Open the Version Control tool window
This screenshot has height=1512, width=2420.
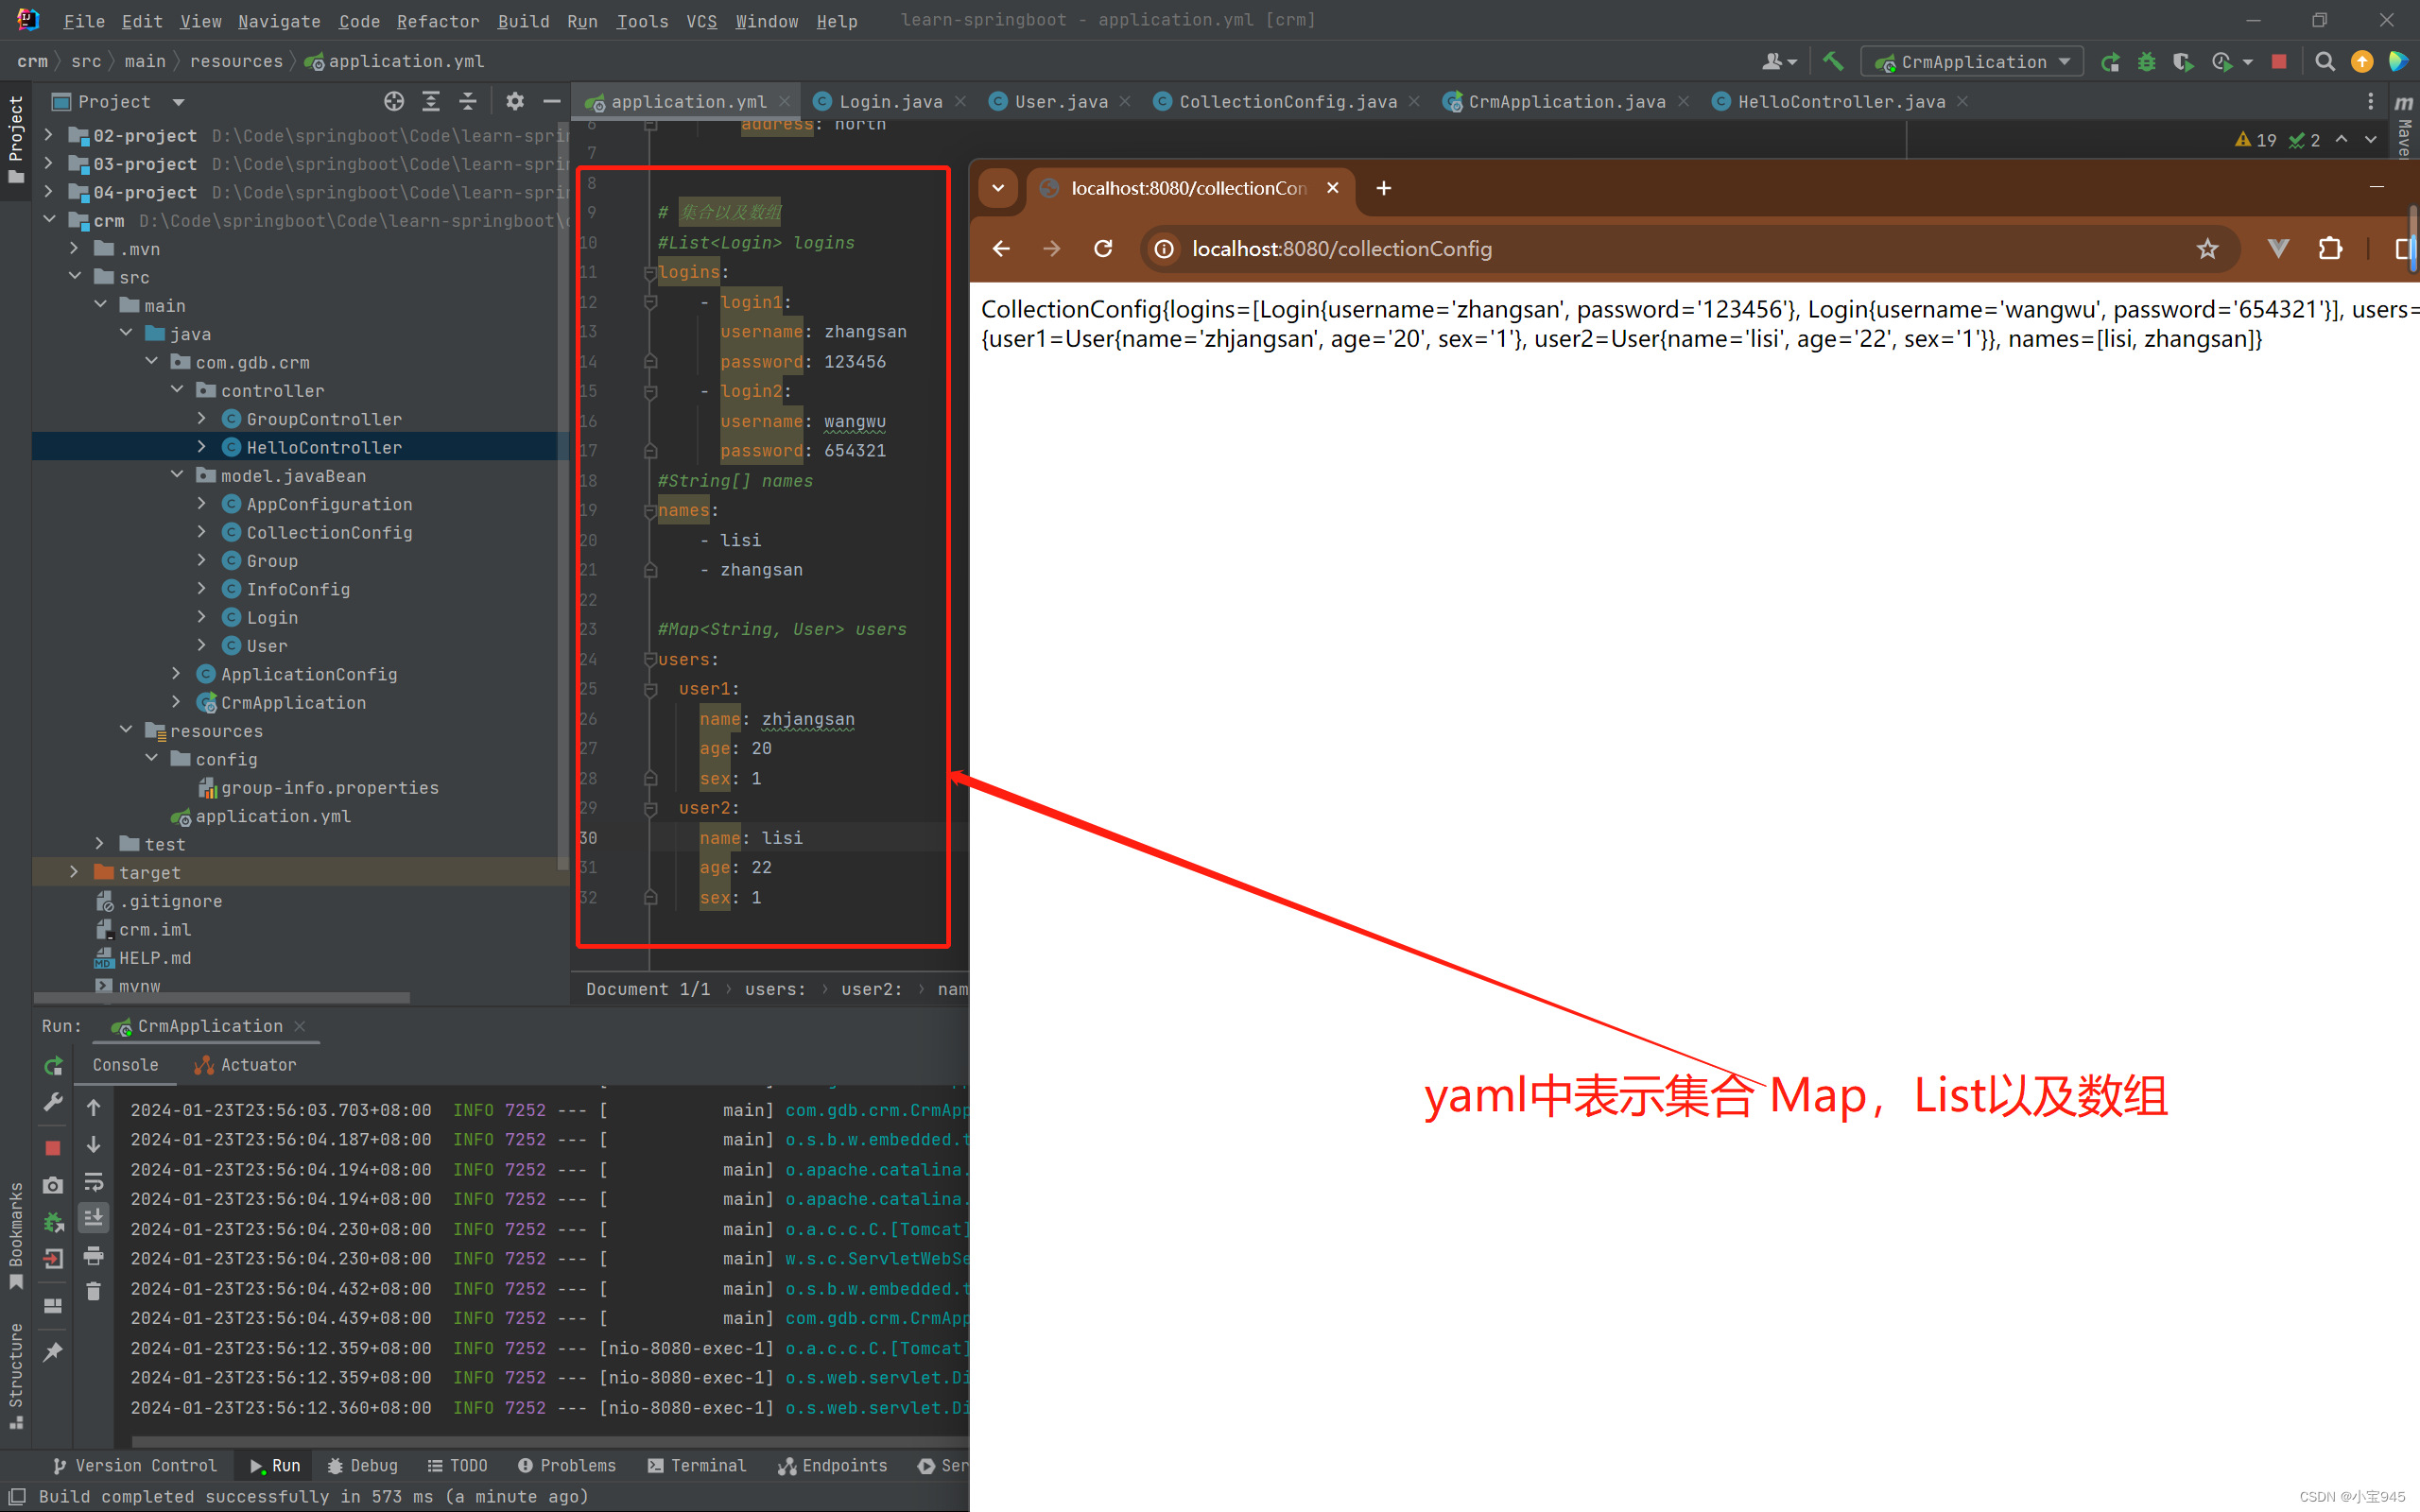pos(134,1465)
